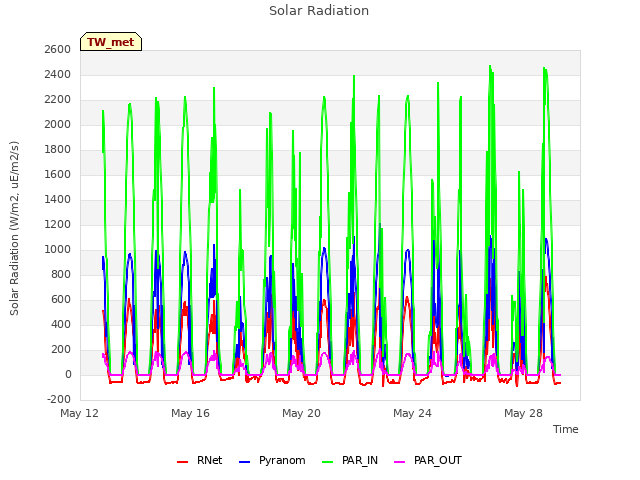The height and width of the screenshot is (480, 640).
Task: Click the 1000 y-axis tick label
Action: coord(58,249)
